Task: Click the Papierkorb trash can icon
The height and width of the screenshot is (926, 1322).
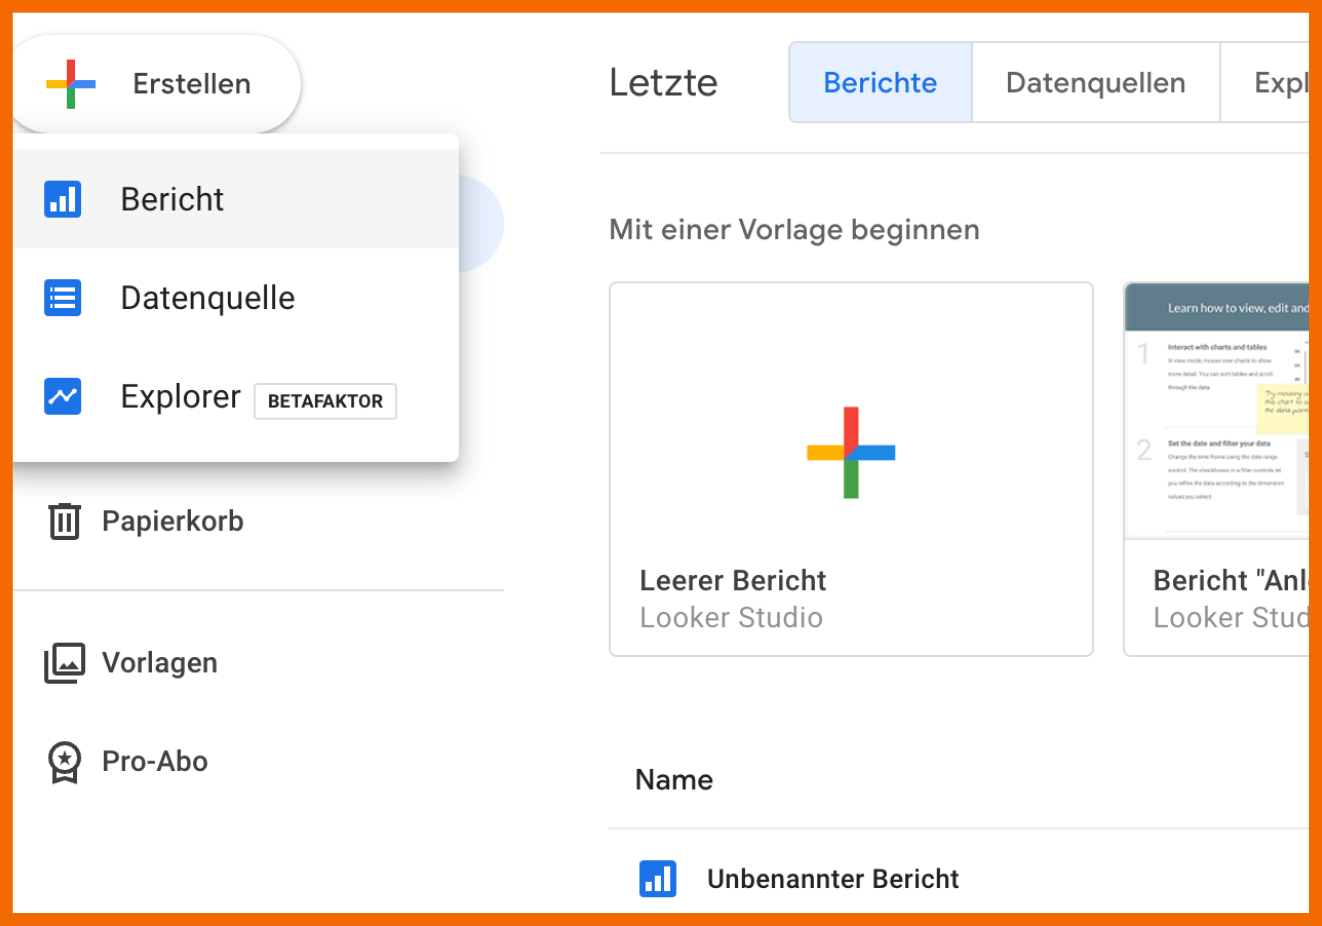Action: pos(65,521)
